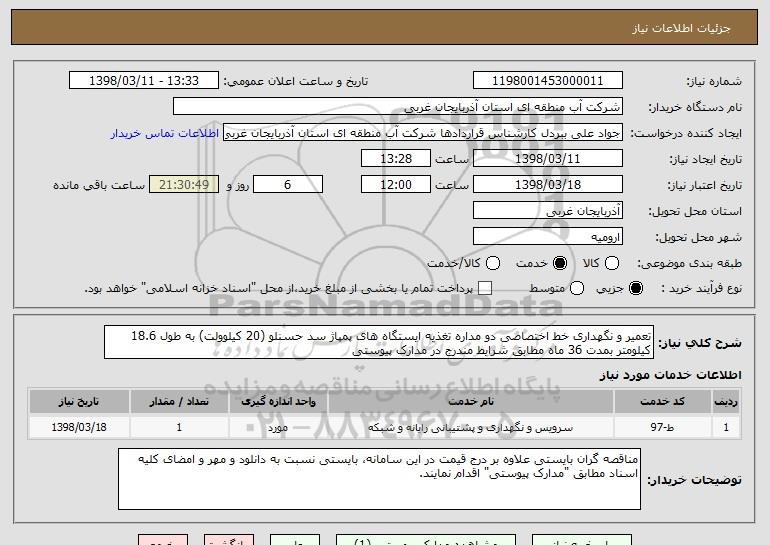
Task: Click the delivery province field آذربایجان غربی
Action: click(548, 211)
